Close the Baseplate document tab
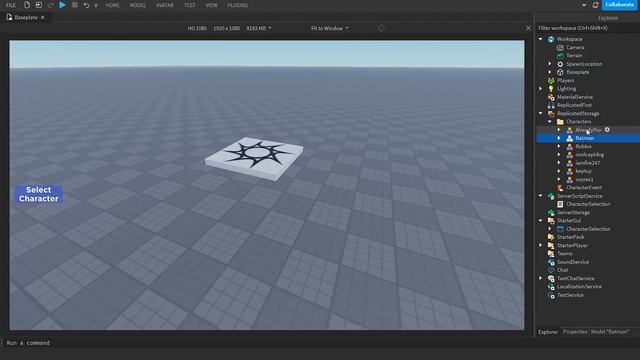 pos(42,18)
